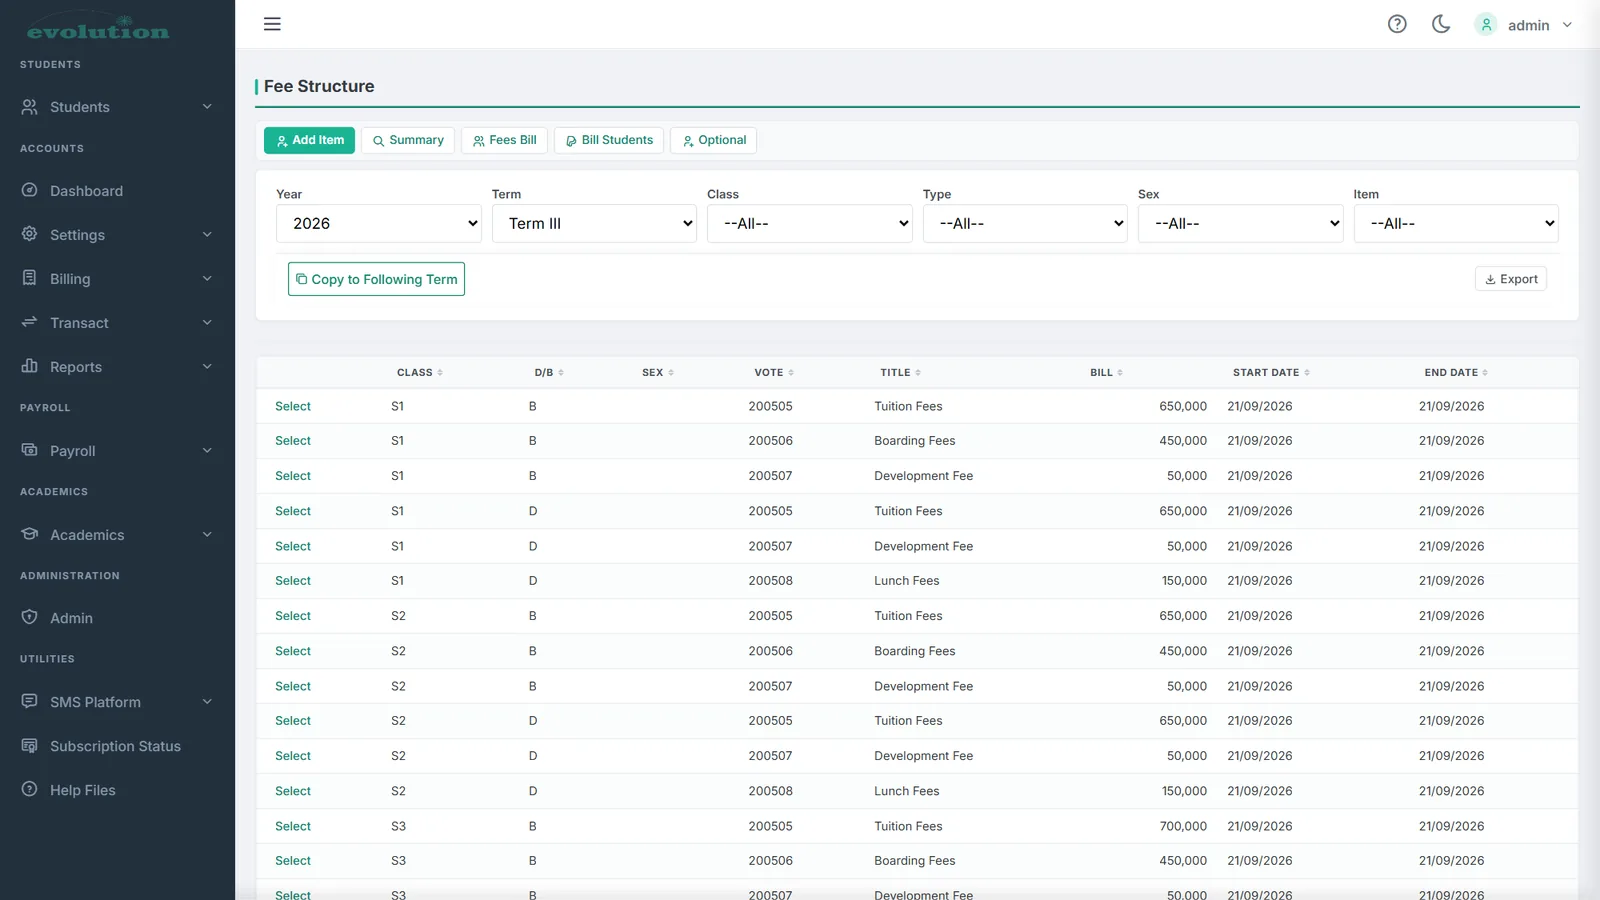Click the Export button
Viewport: 1600px width, 900px height.
[x=1511, y=279]
